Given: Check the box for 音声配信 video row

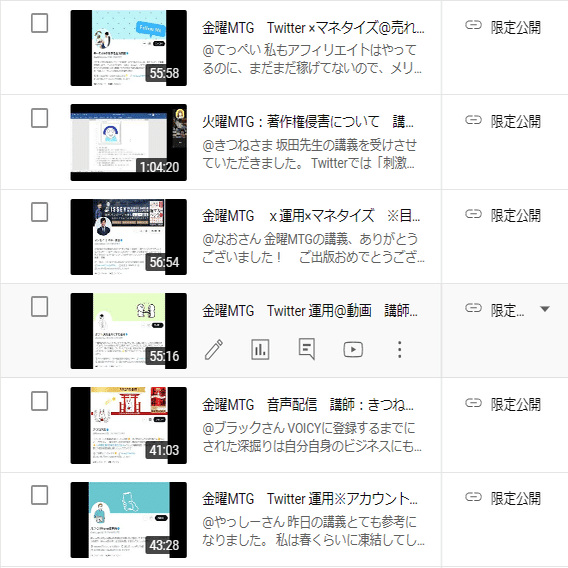Looking at the screenshot, I should pyautogui.click(x=39, y=401).
